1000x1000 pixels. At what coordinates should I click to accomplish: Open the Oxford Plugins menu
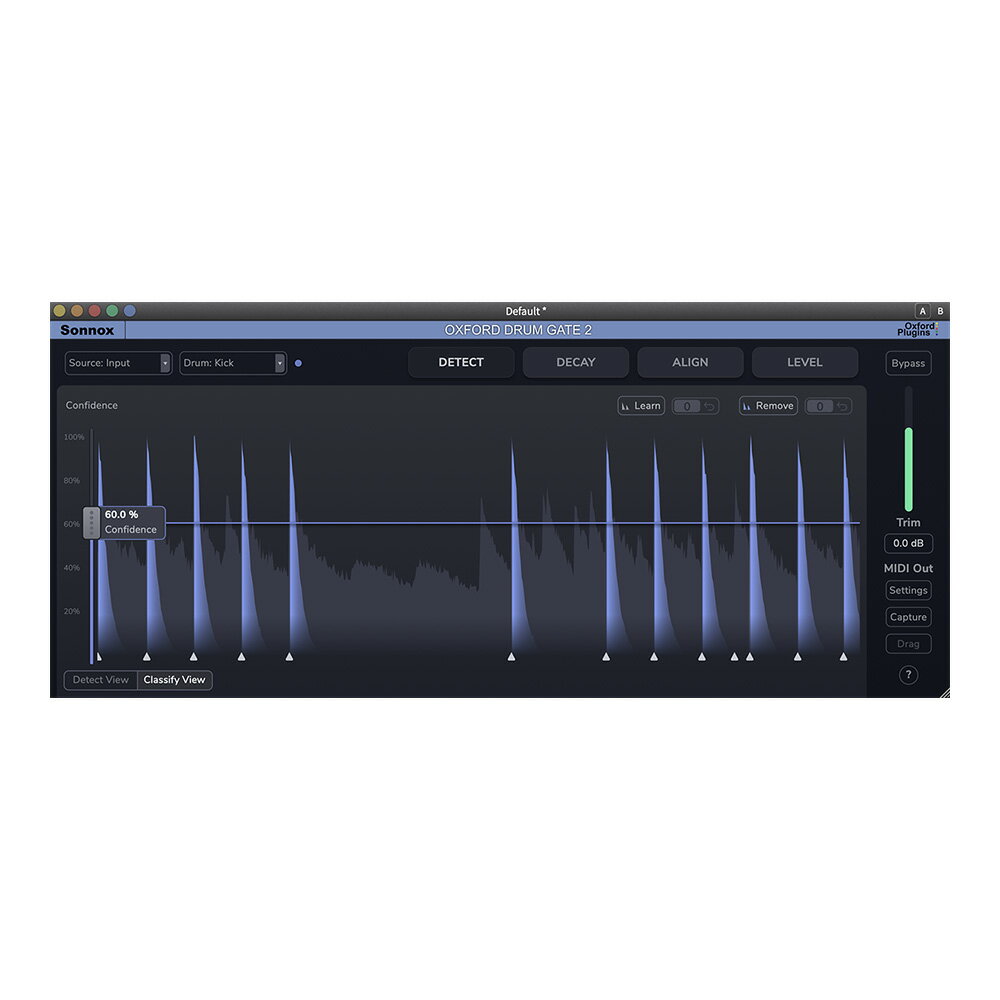point(918,330)
